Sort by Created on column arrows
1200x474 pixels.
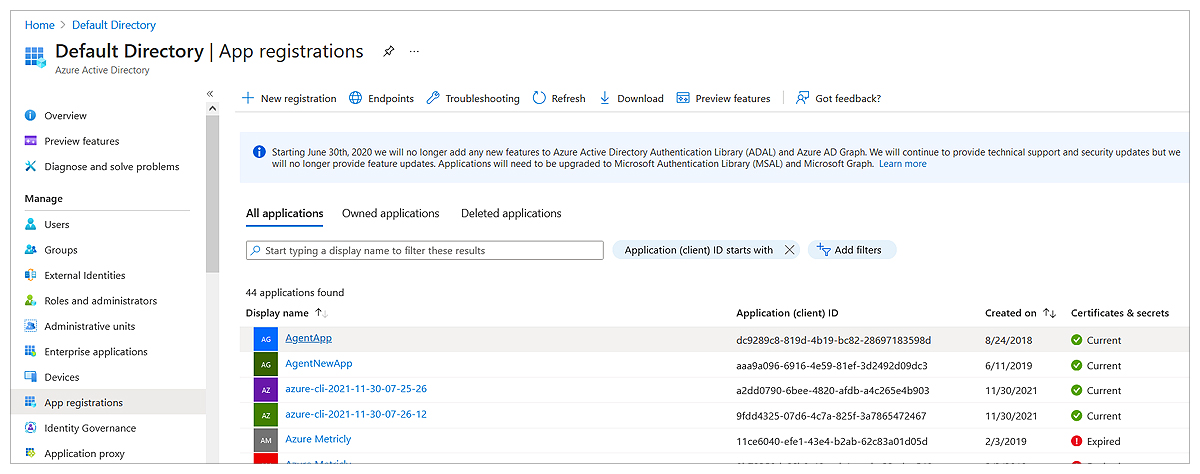pyautogui.click(x=1050, y=313)
